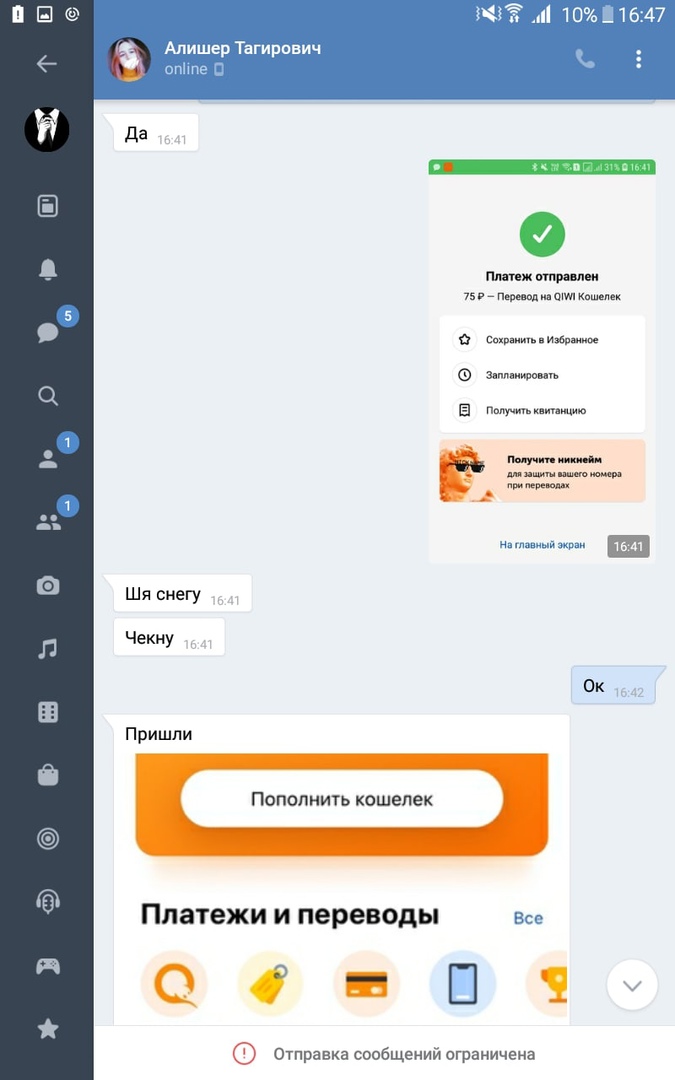Open the search magnifier icon
Image resolution: width=675 pixels, height=1080 pixels.
pyautogui.click(x=48, y=395)
